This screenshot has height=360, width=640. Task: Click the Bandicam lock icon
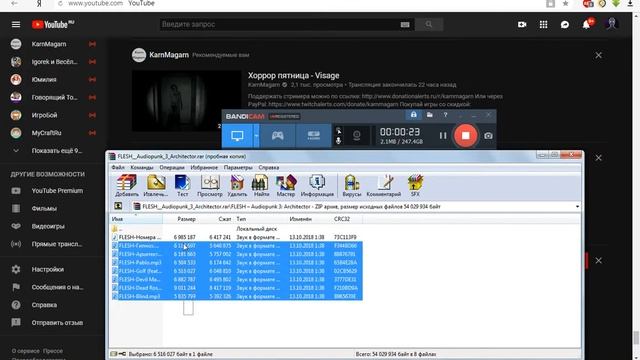413,116
